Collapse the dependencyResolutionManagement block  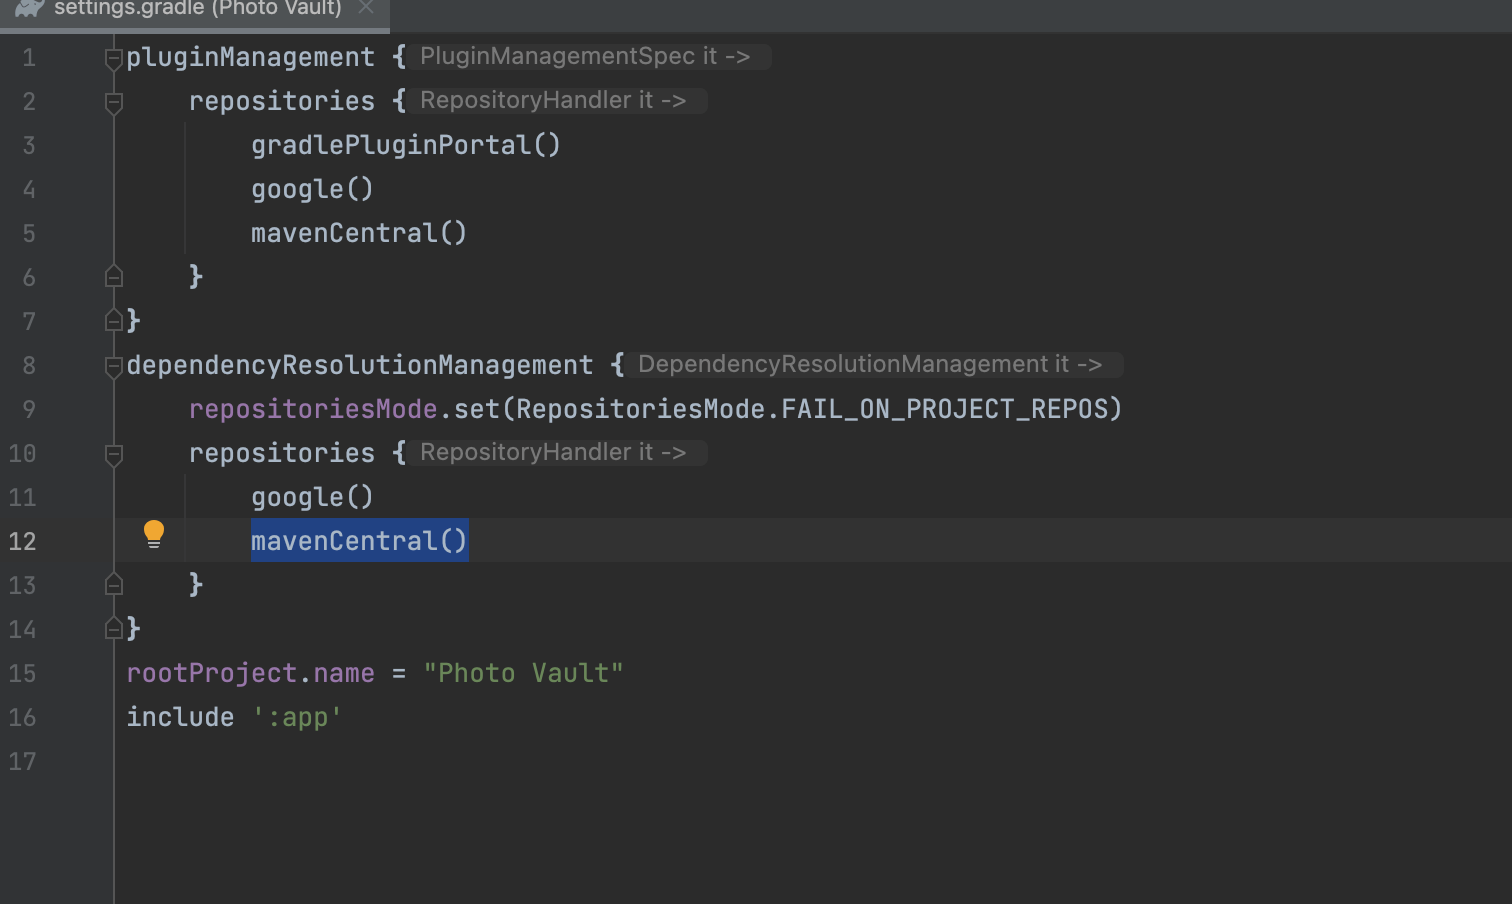(113, 365)
